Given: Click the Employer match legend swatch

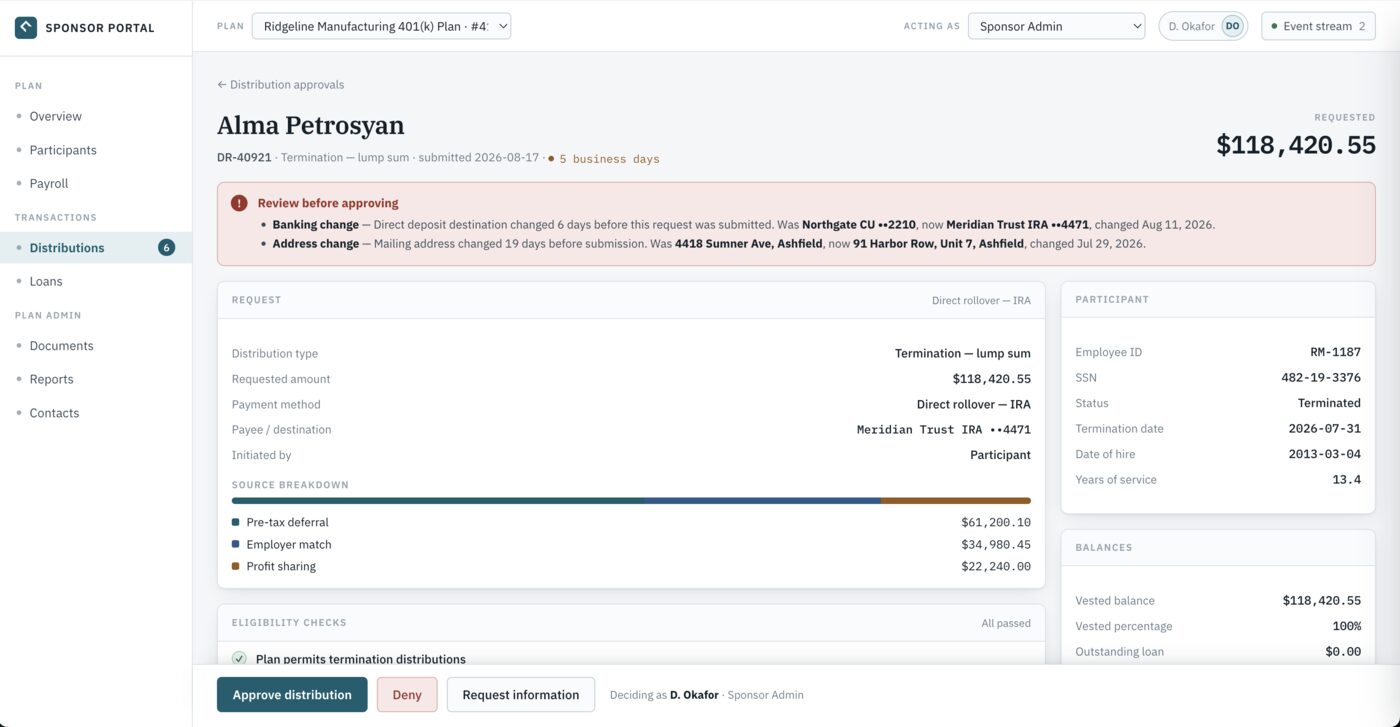Looking at the screenshot, I should [235, 544].
